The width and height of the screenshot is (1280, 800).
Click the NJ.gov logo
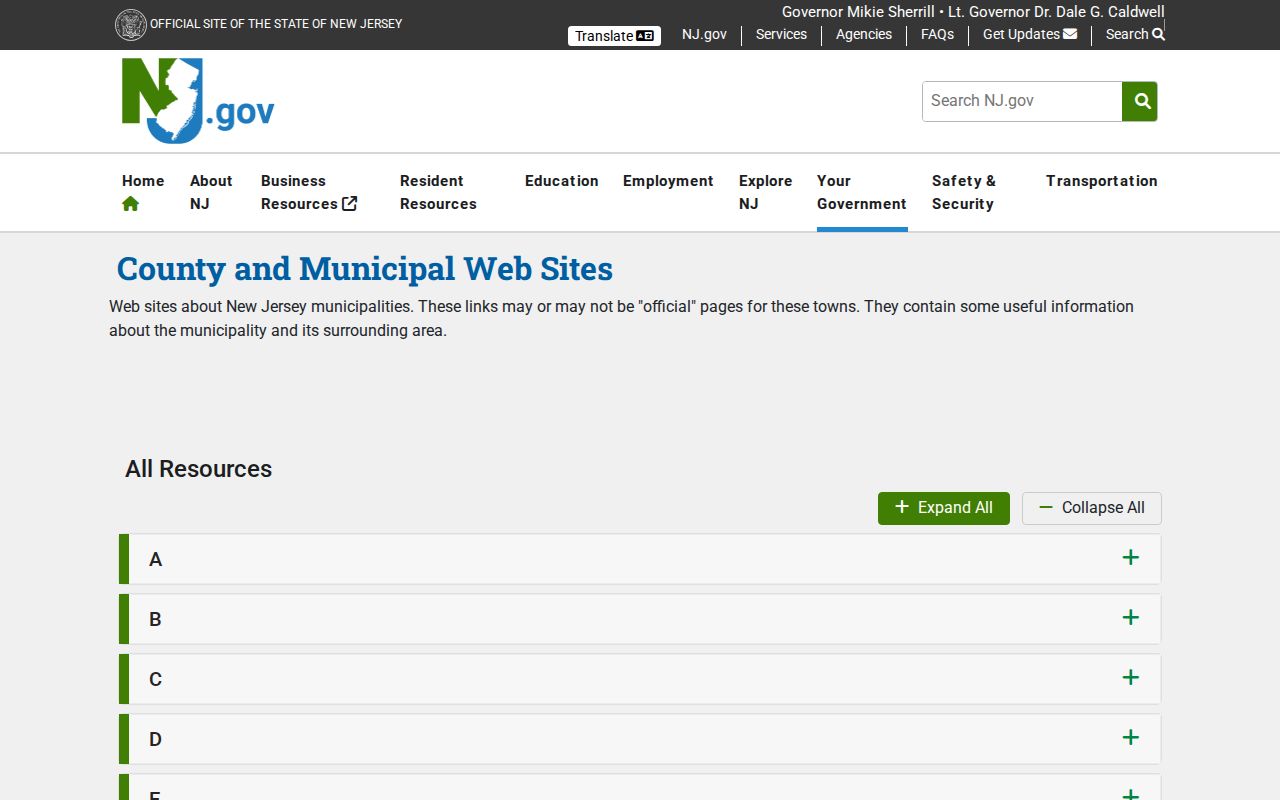tap(198, 101)
